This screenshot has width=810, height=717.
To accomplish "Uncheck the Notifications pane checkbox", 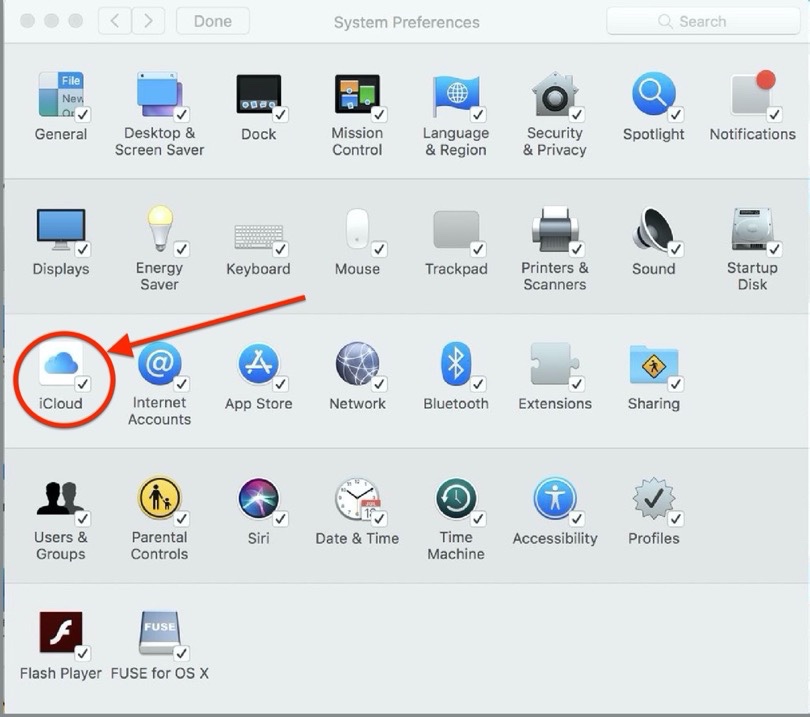I will [x=774, y=114].
